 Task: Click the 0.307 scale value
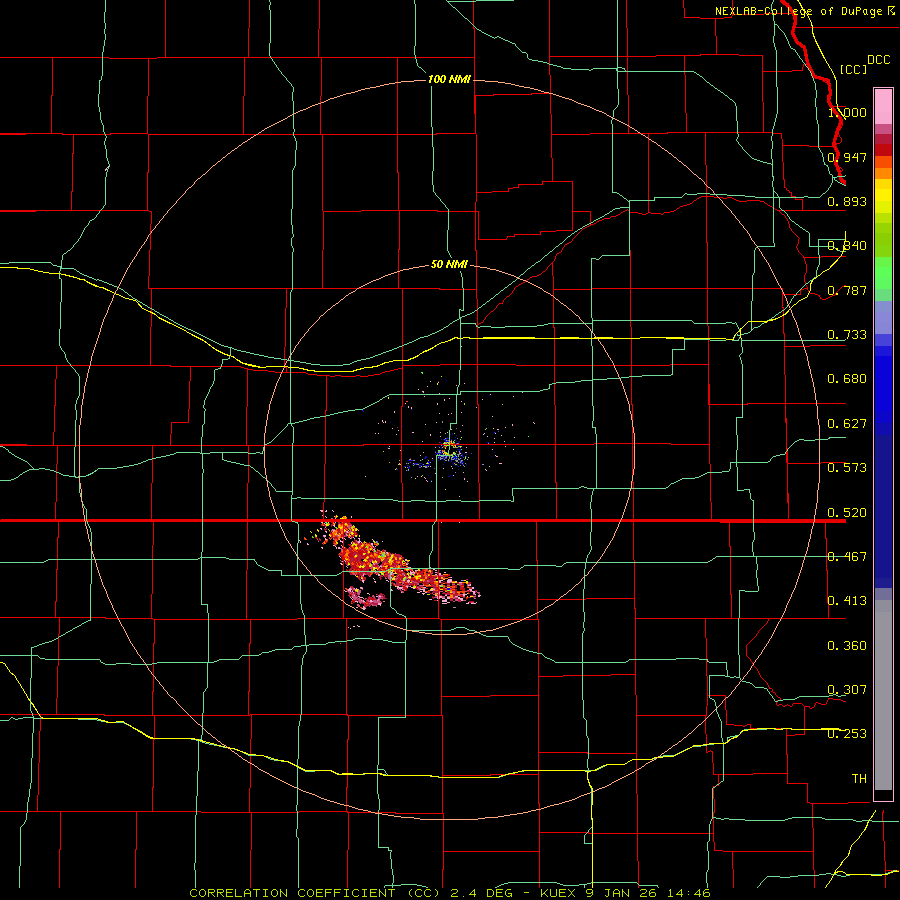tap(847, 690)
